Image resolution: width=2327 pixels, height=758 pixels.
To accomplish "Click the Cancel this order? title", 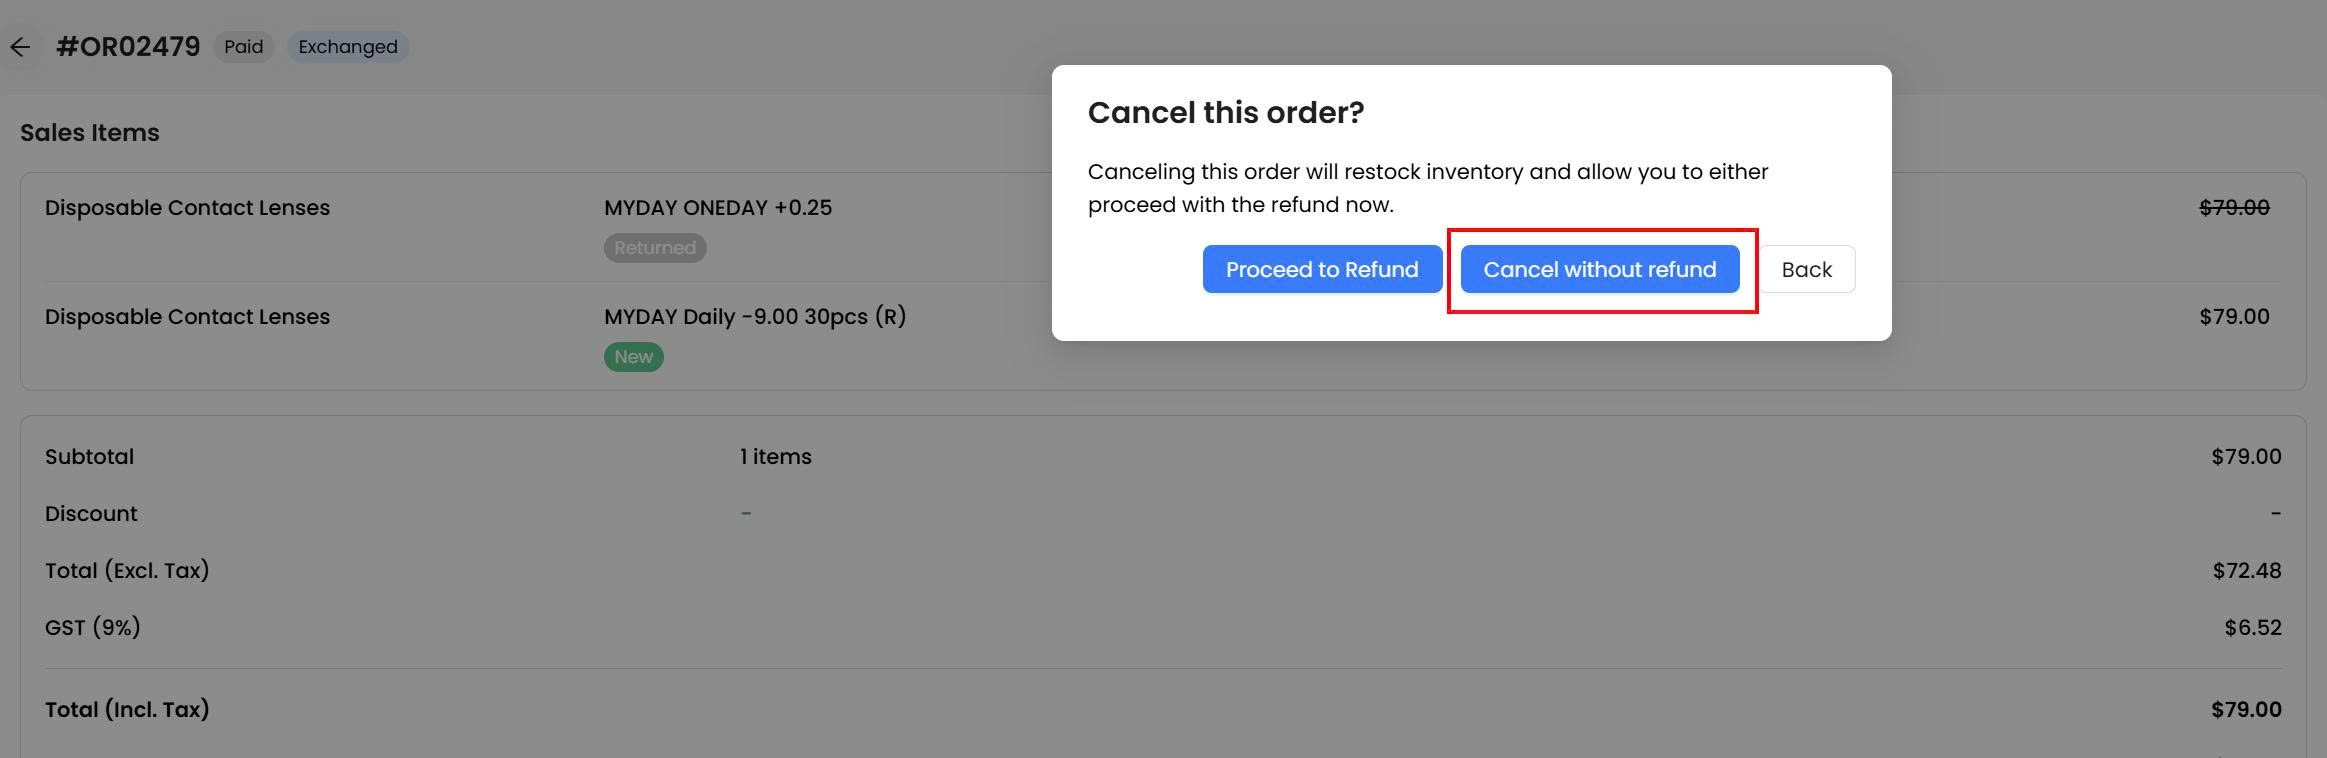I will coord(1226,113).
